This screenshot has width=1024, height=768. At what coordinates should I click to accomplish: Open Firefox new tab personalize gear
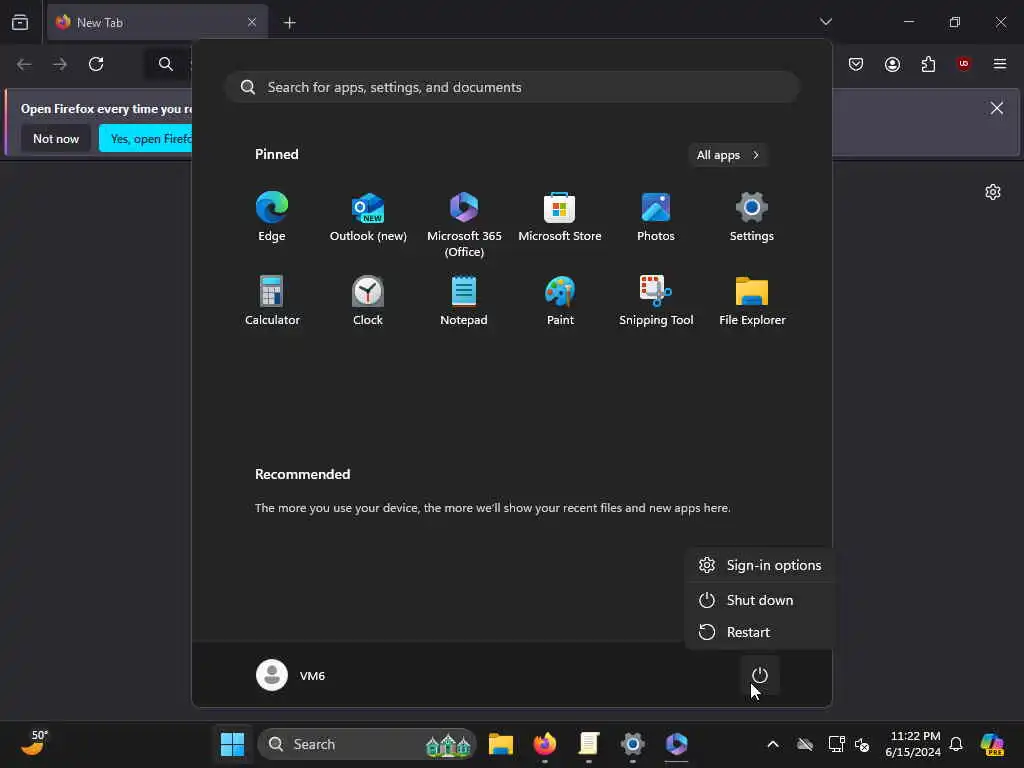[993, 192]
